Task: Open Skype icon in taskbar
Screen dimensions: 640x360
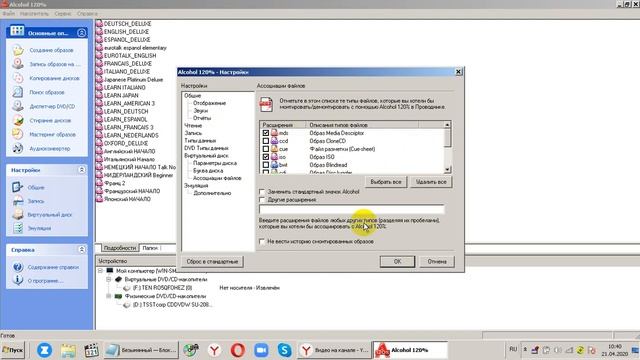Action: (284, 350)
